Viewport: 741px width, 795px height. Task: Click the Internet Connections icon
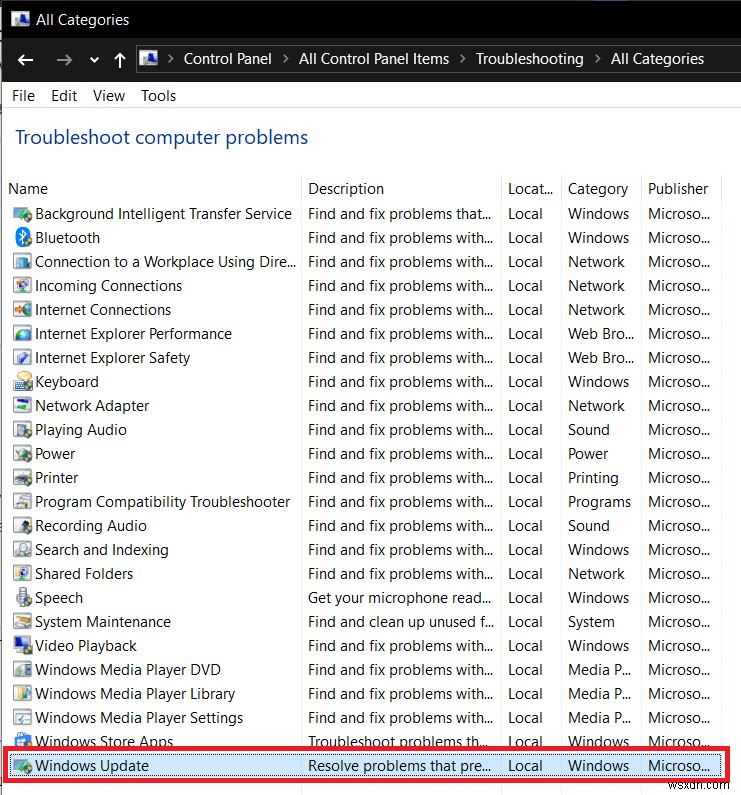click(22, 310)
